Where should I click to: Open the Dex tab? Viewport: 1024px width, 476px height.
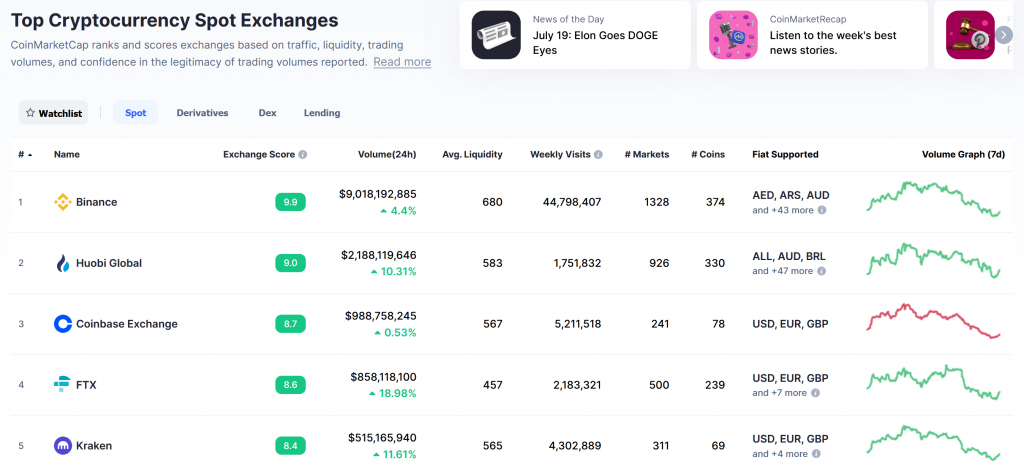268,112
